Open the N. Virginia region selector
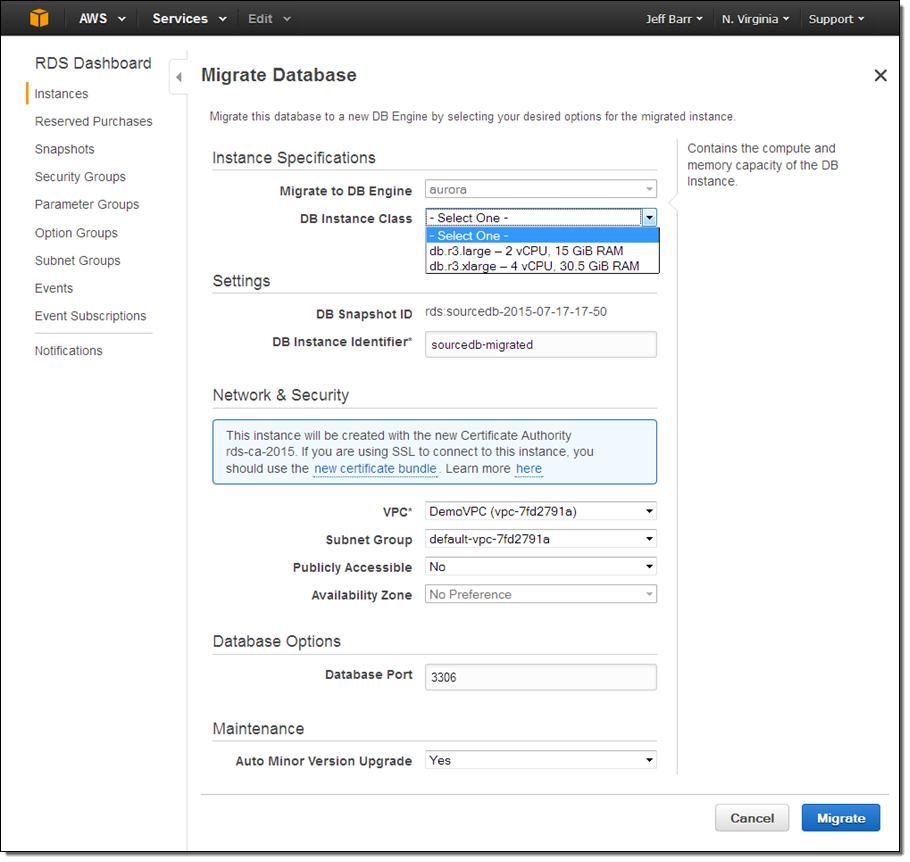The height and width of the screenshot is (862, 910). (x=755, y=19)
